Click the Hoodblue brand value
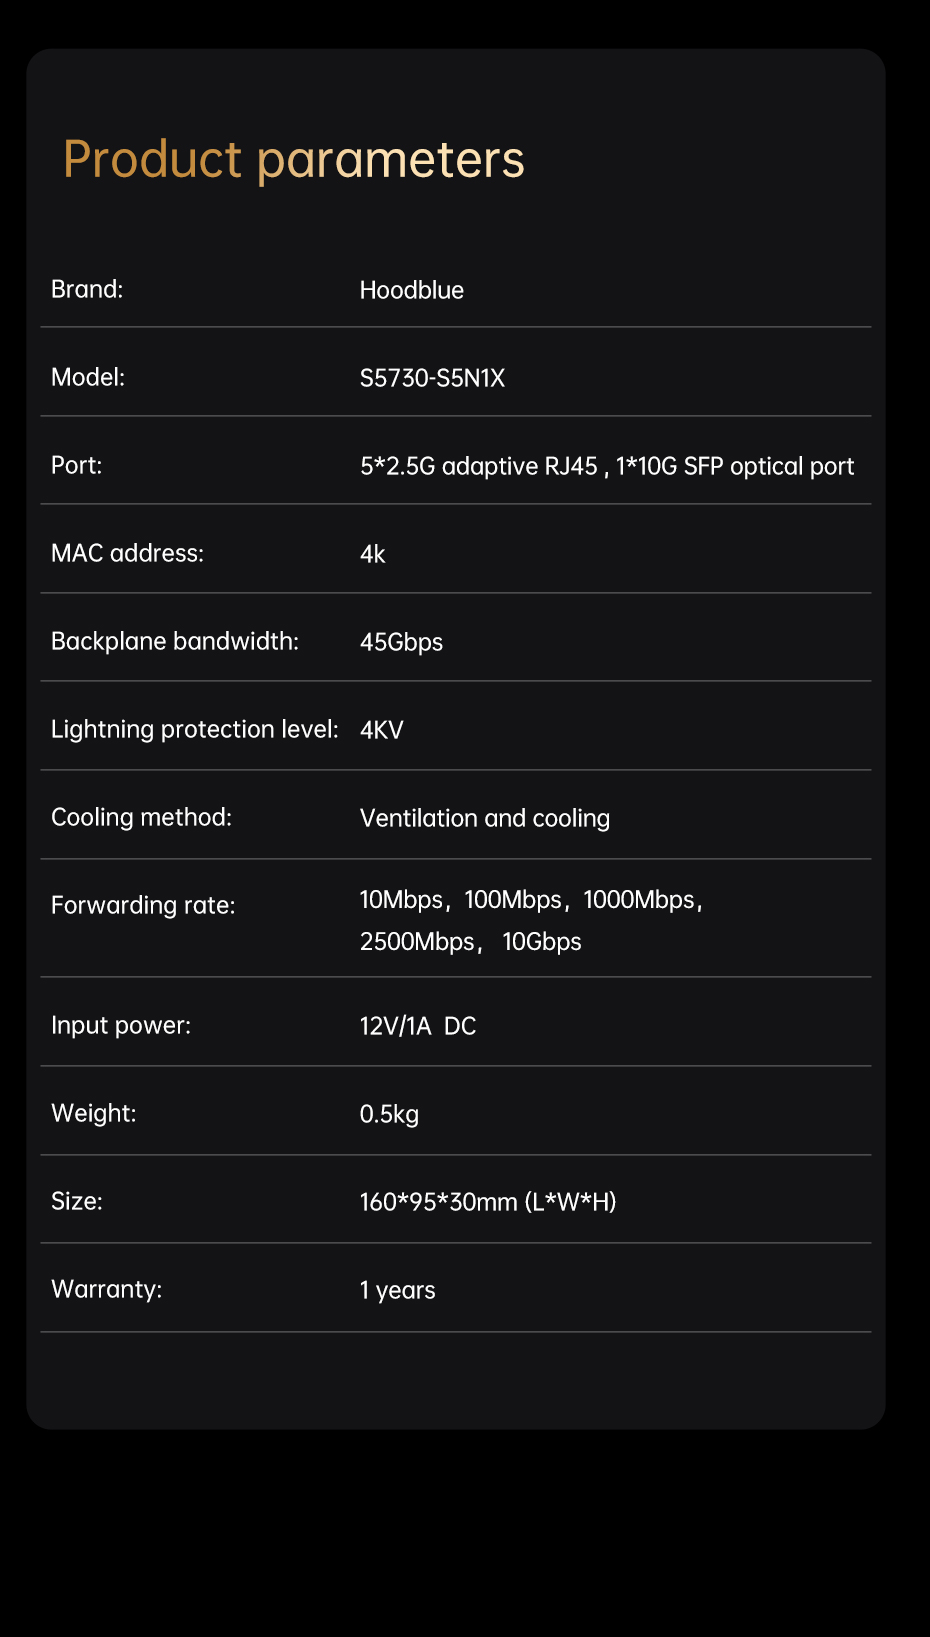Viewport: 930px width, 1637px height. (411, 290)
